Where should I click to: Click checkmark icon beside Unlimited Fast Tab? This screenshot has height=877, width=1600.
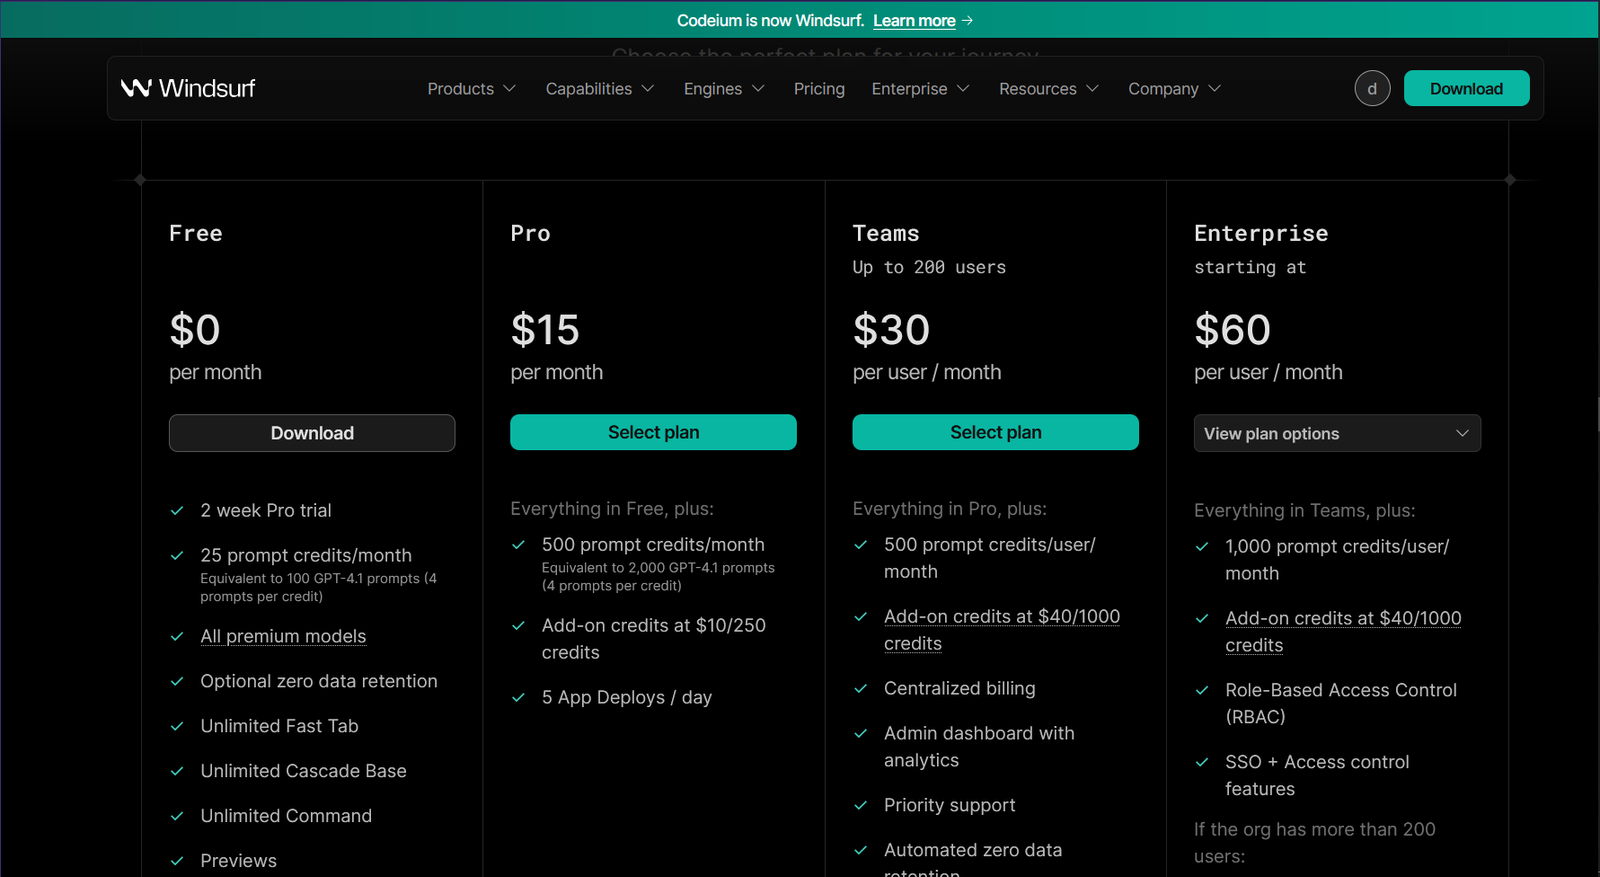coord(177,727)
